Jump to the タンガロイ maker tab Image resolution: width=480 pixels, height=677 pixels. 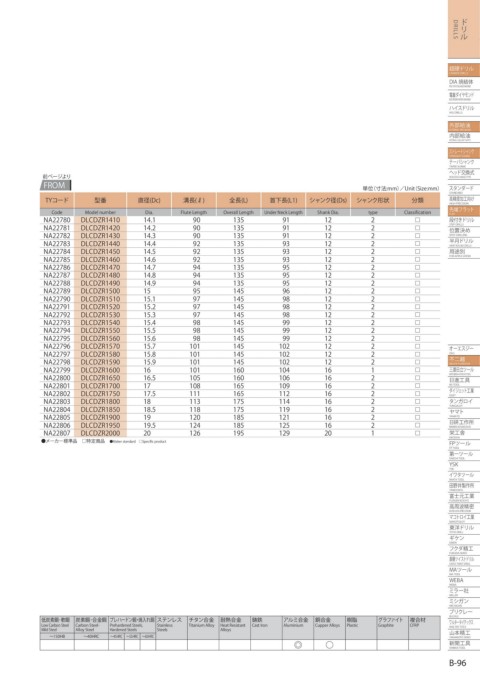point(464,403)
